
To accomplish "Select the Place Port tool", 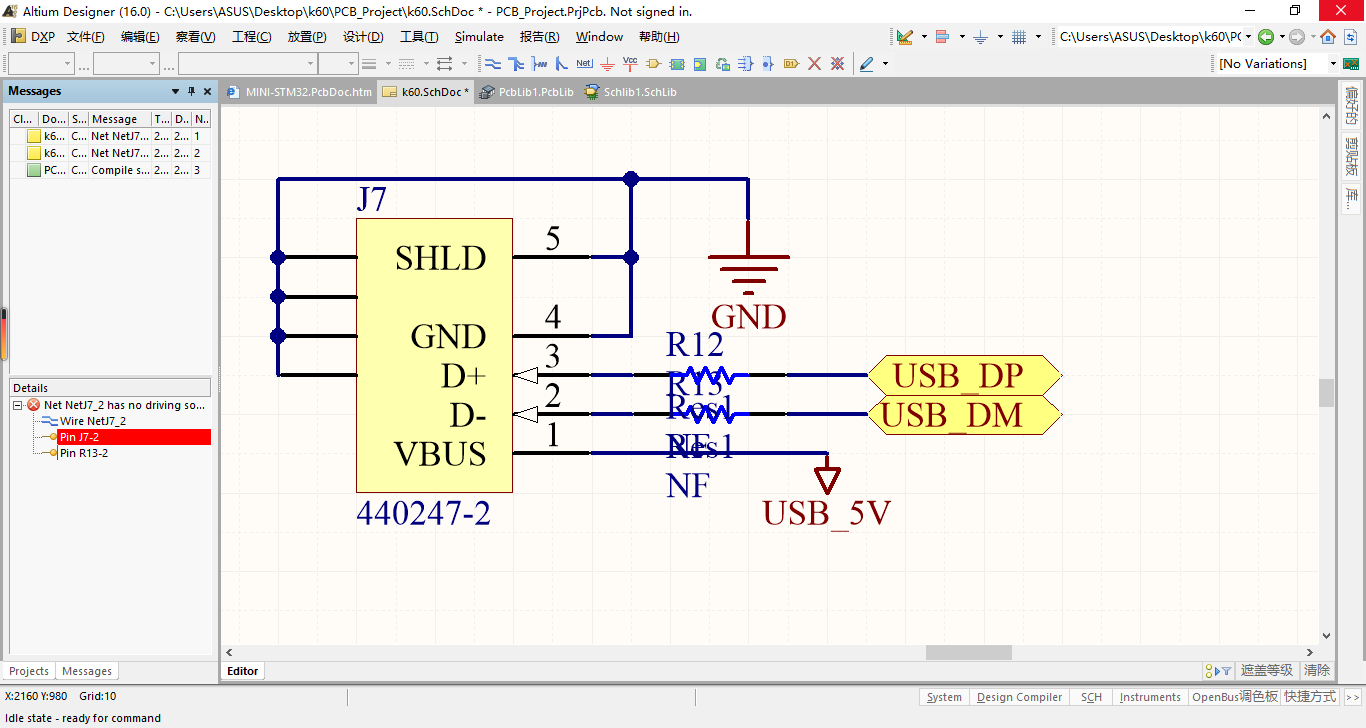I will (791, 63).
